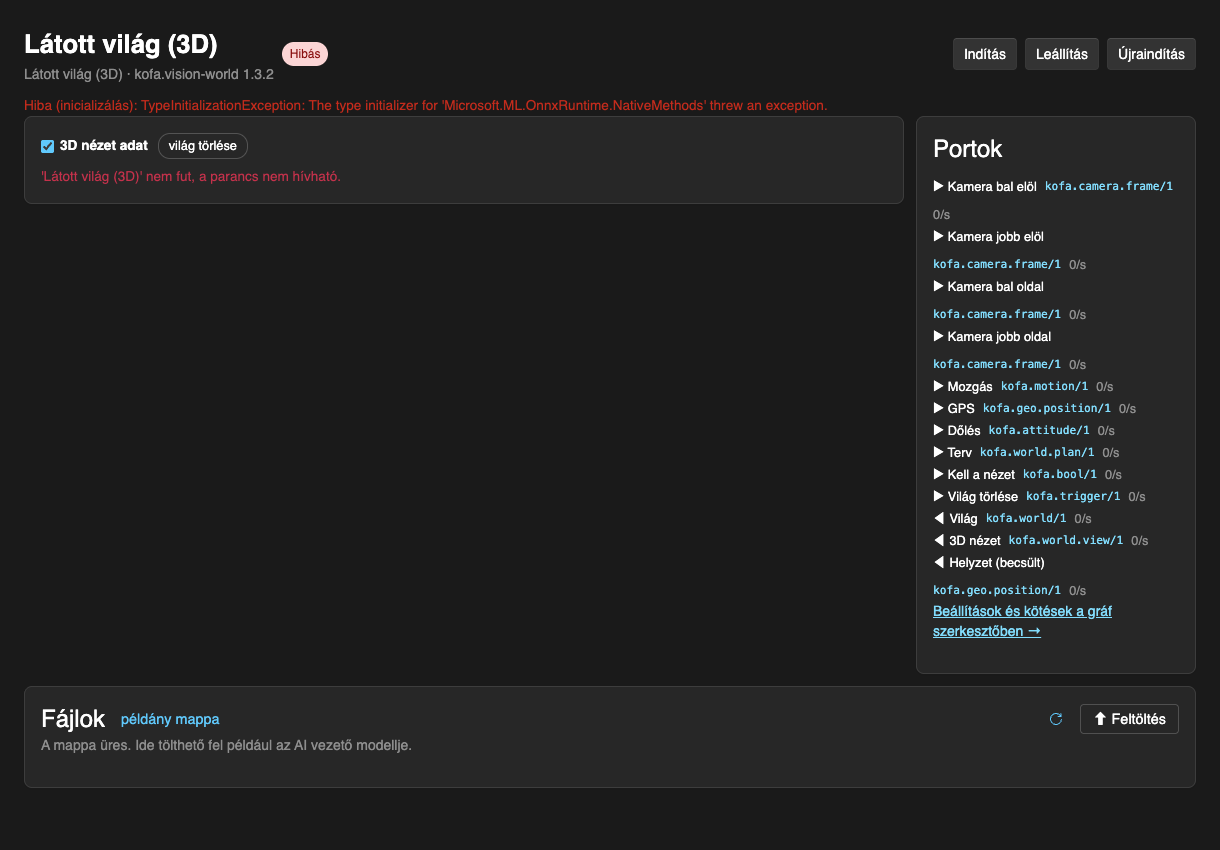The image size is (1220, 850).
Task: Click the Portok panel heading
Action: (968, 149)
